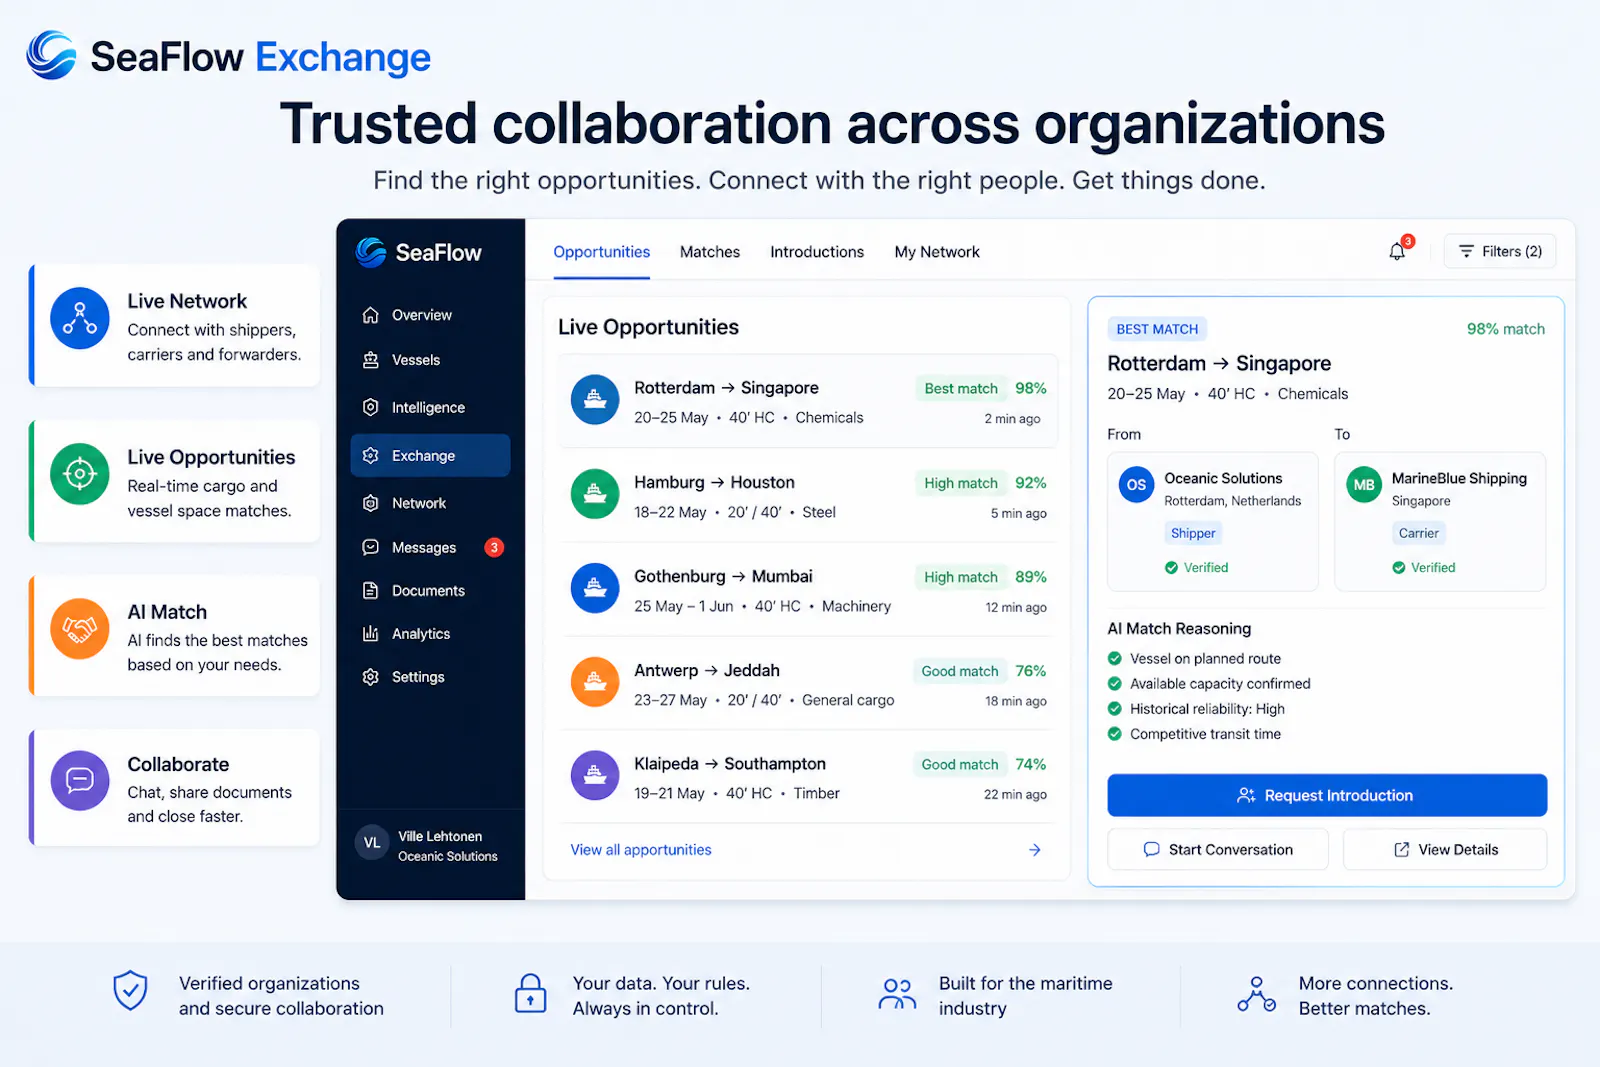This screenshot has height=1067, width=1600.
Task: Click View Details button
Action: (x=1445, y=849)
